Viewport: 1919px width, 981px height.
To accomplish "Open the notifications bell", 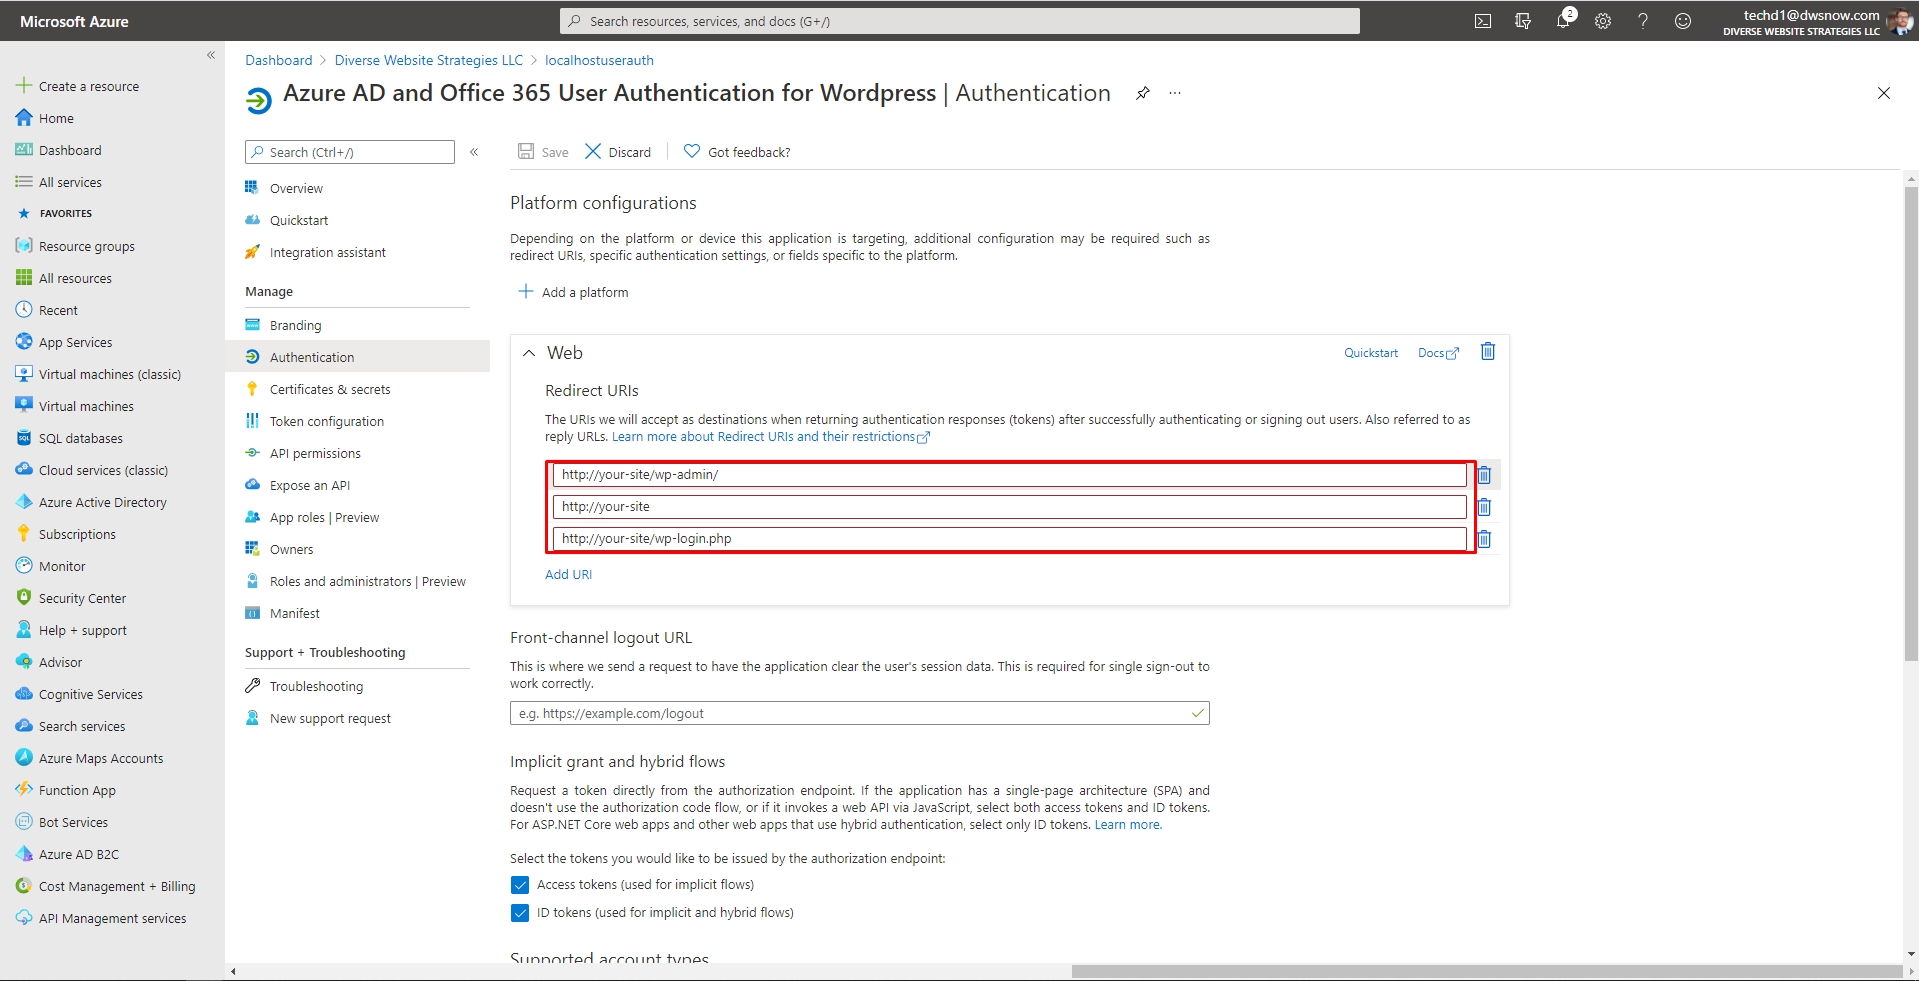I will tap(1563, 21).
